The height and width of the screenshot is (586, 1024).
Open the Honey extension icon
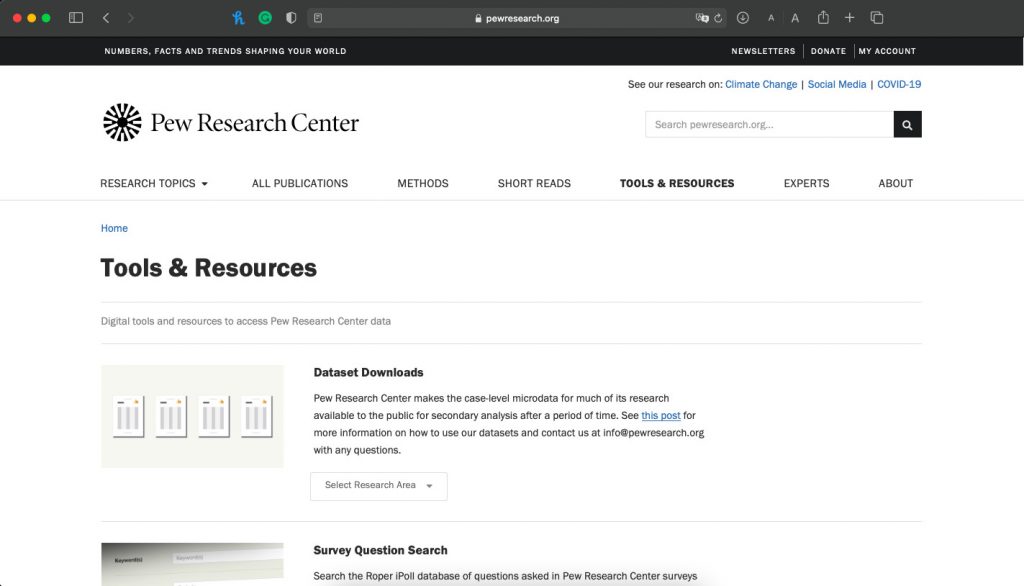(238, 18)
